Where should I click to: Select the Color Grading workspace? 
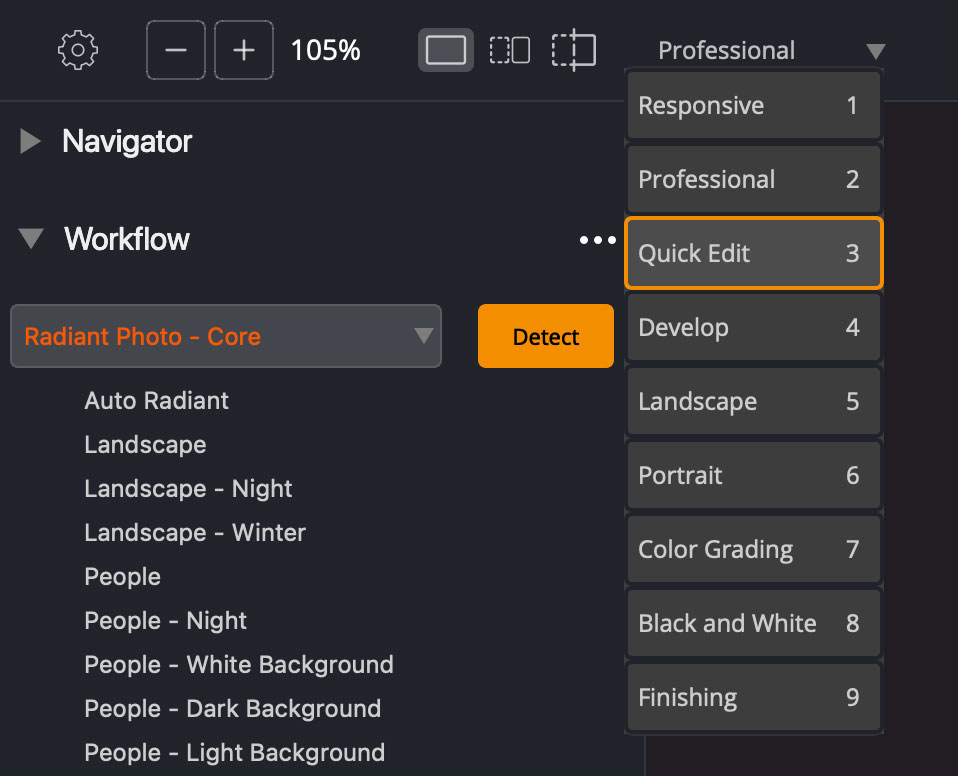tap(753, 550)
